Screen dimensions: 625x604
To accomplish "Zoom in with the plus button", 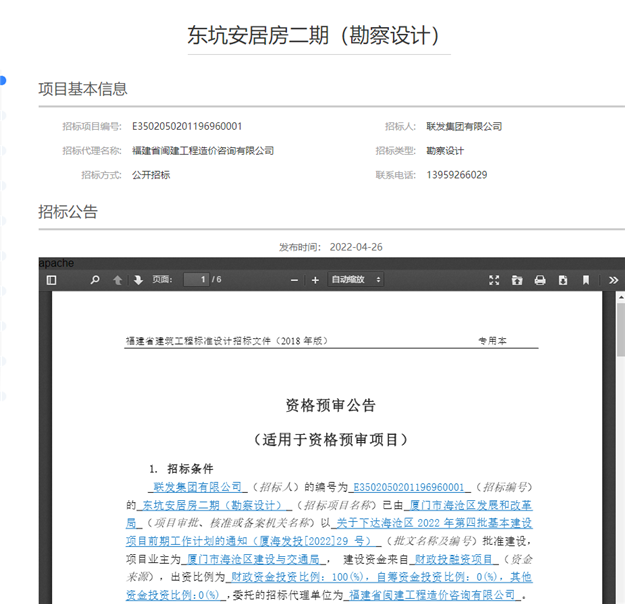I will (x=315, y=280).
